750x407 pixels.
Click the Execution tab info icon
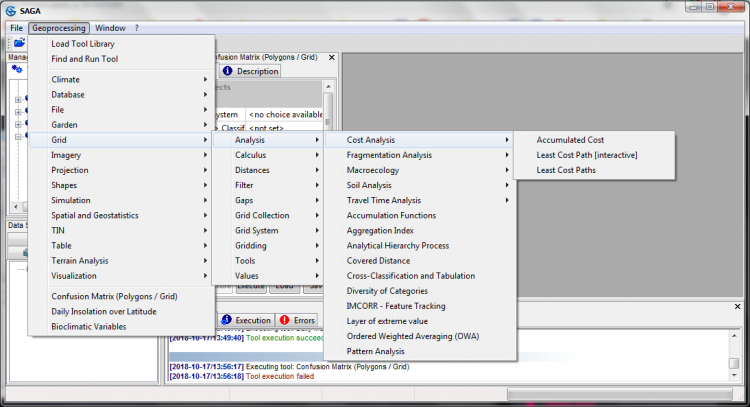click(226, 320)
